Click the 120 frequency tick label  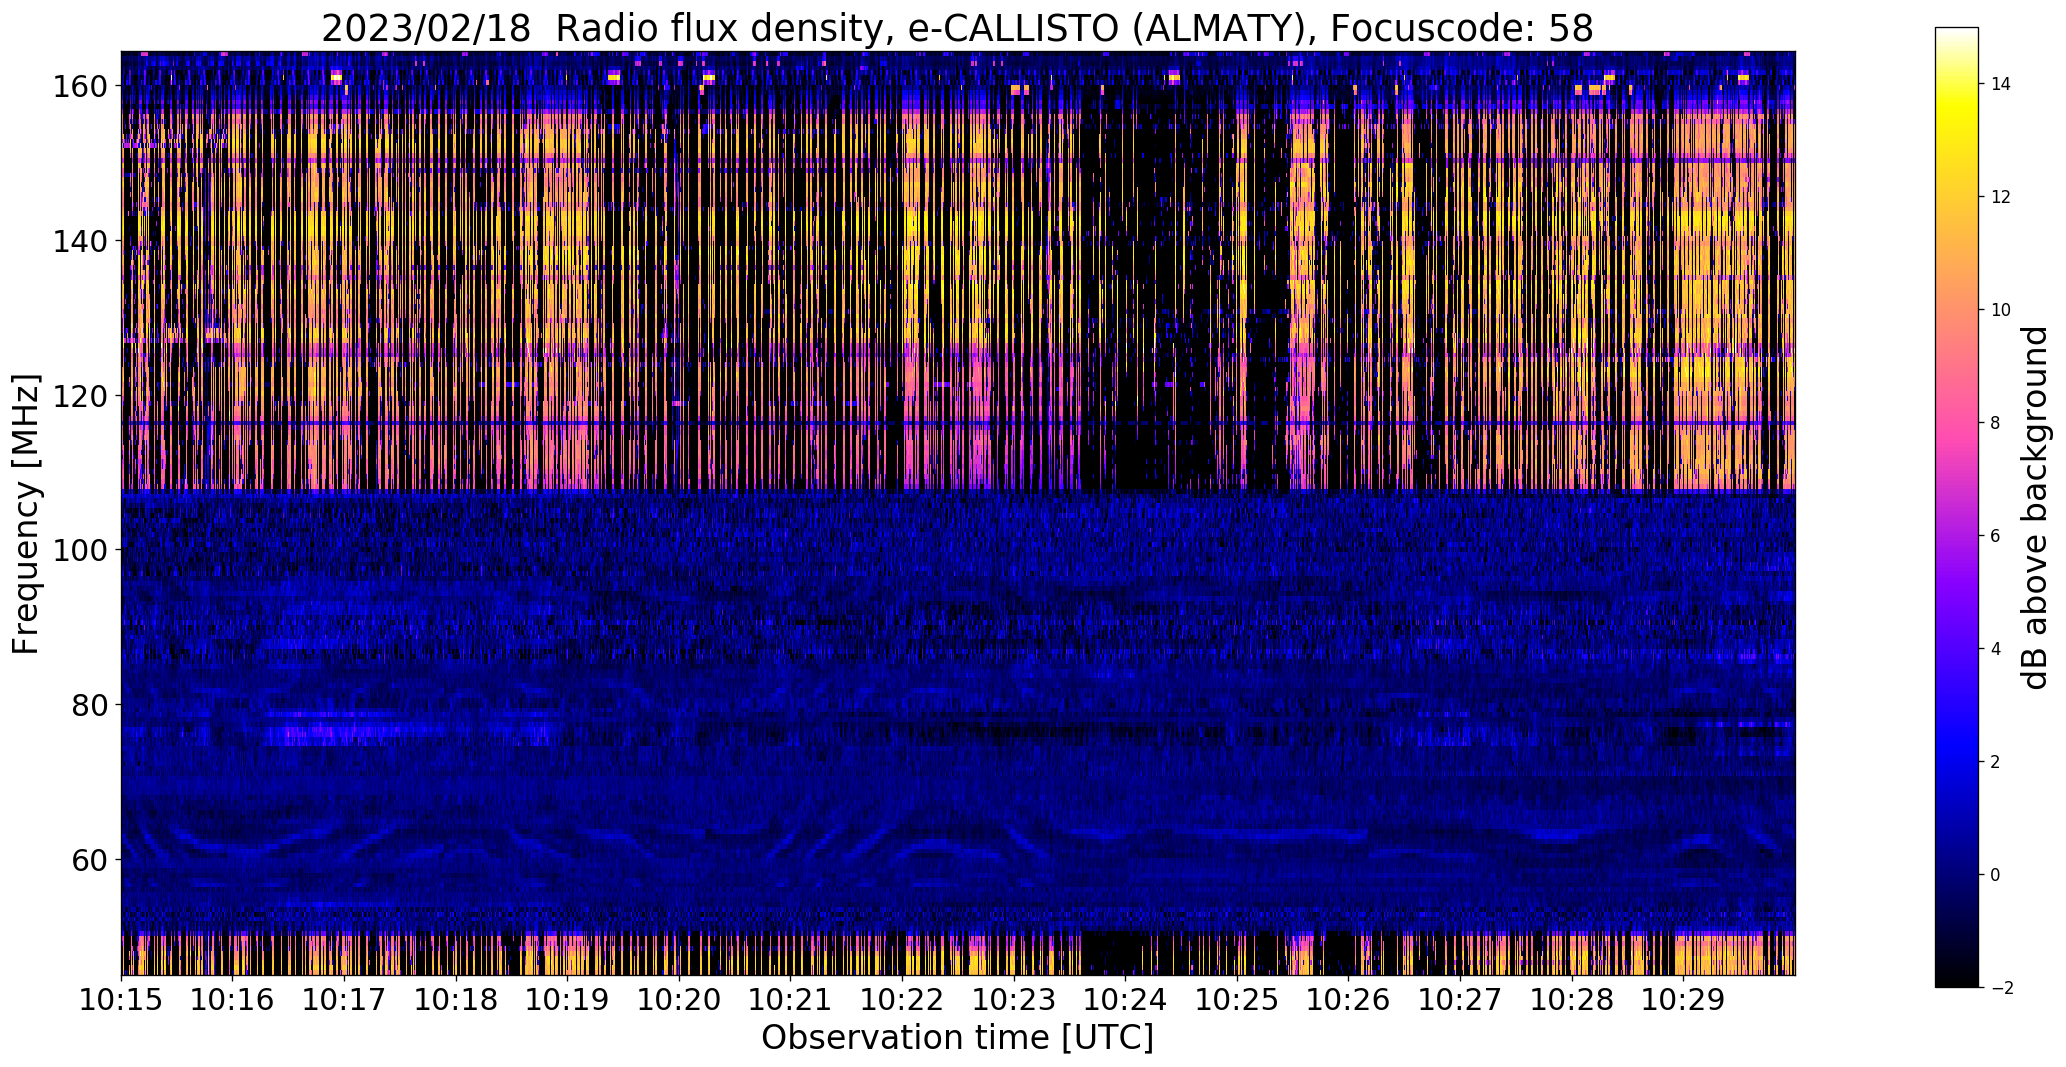(81, 396)
